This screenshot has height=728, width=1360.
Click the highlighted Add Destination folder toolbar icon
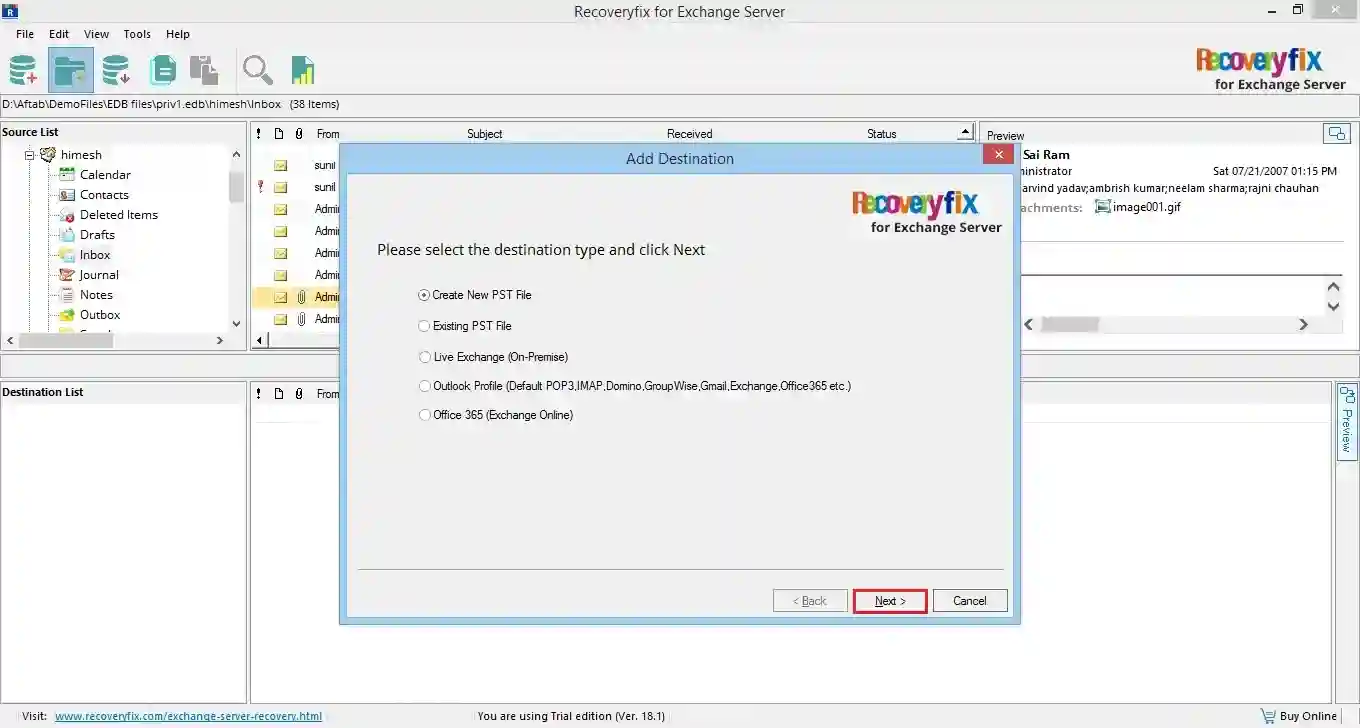click(x=70, y=70)
